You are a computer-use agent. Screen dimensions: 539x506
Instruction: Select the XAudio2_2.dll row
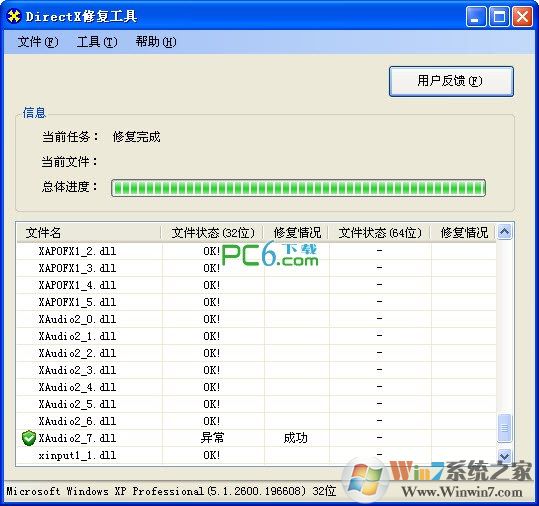pyautogui.click(x=256, y=353)
